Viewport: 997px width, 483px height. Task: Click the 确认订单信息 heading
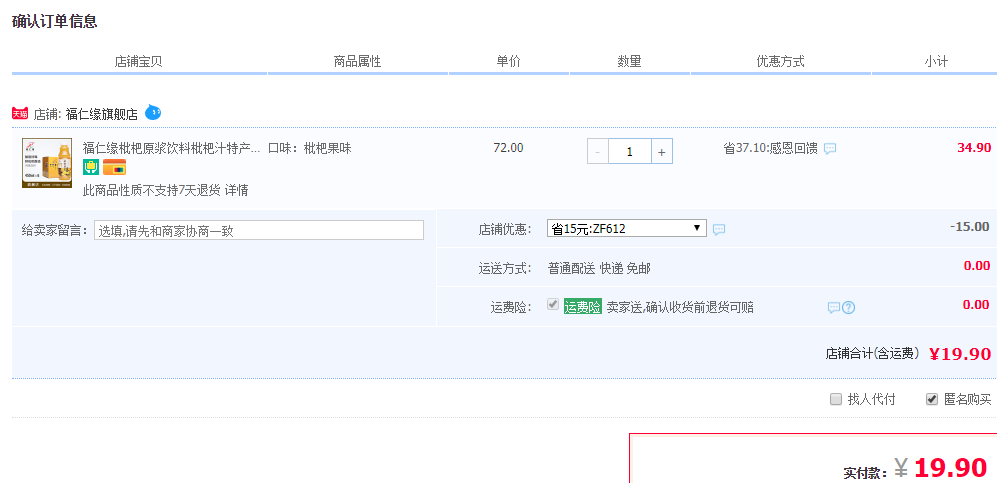coord(55,21)
